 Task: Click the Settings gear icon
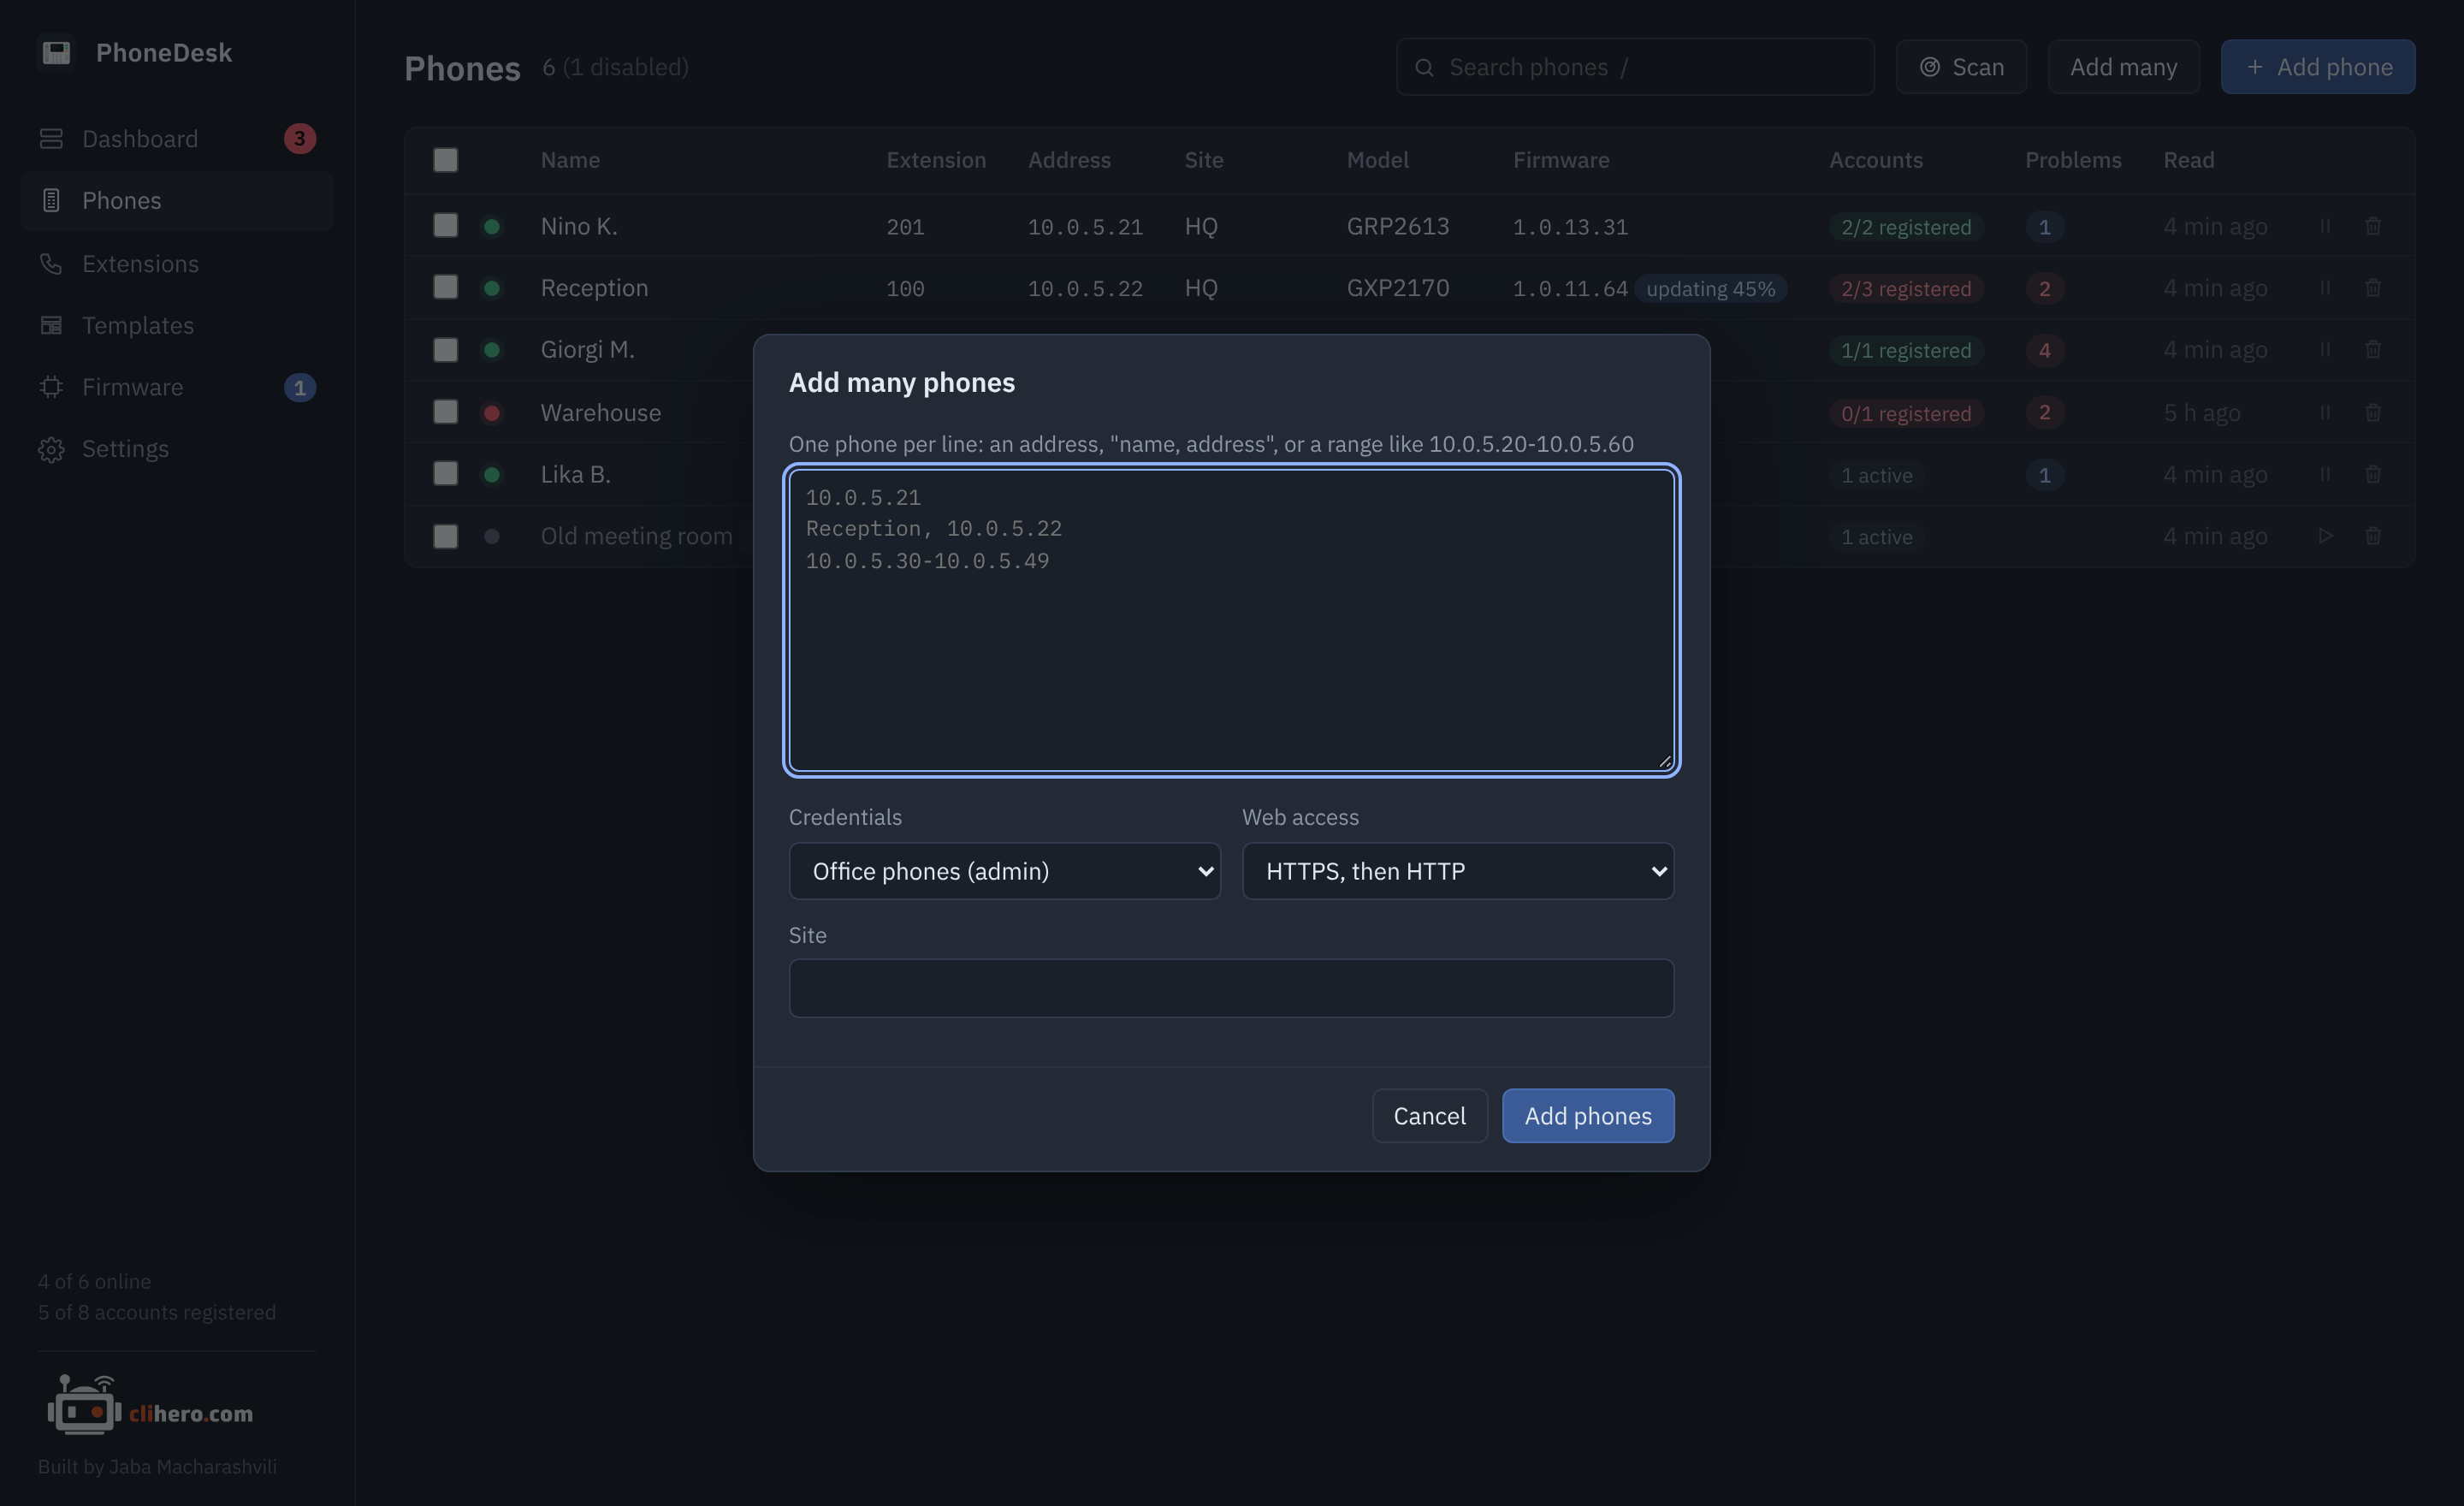pos(51,449)
